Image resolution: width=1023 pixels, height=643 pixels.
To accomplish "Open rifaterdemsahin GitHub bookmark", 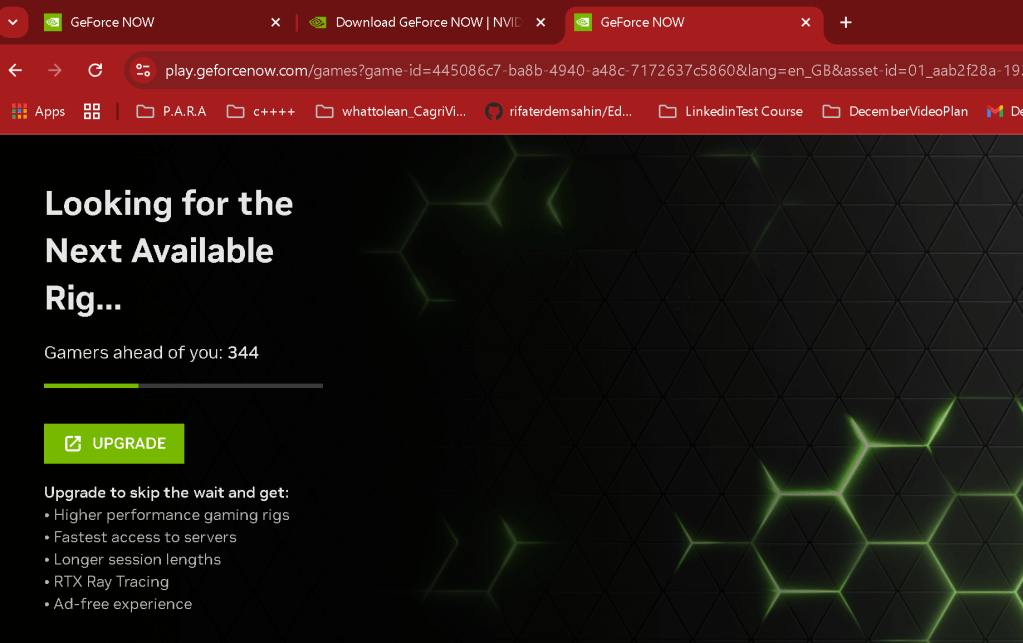I will pos(558,112).
